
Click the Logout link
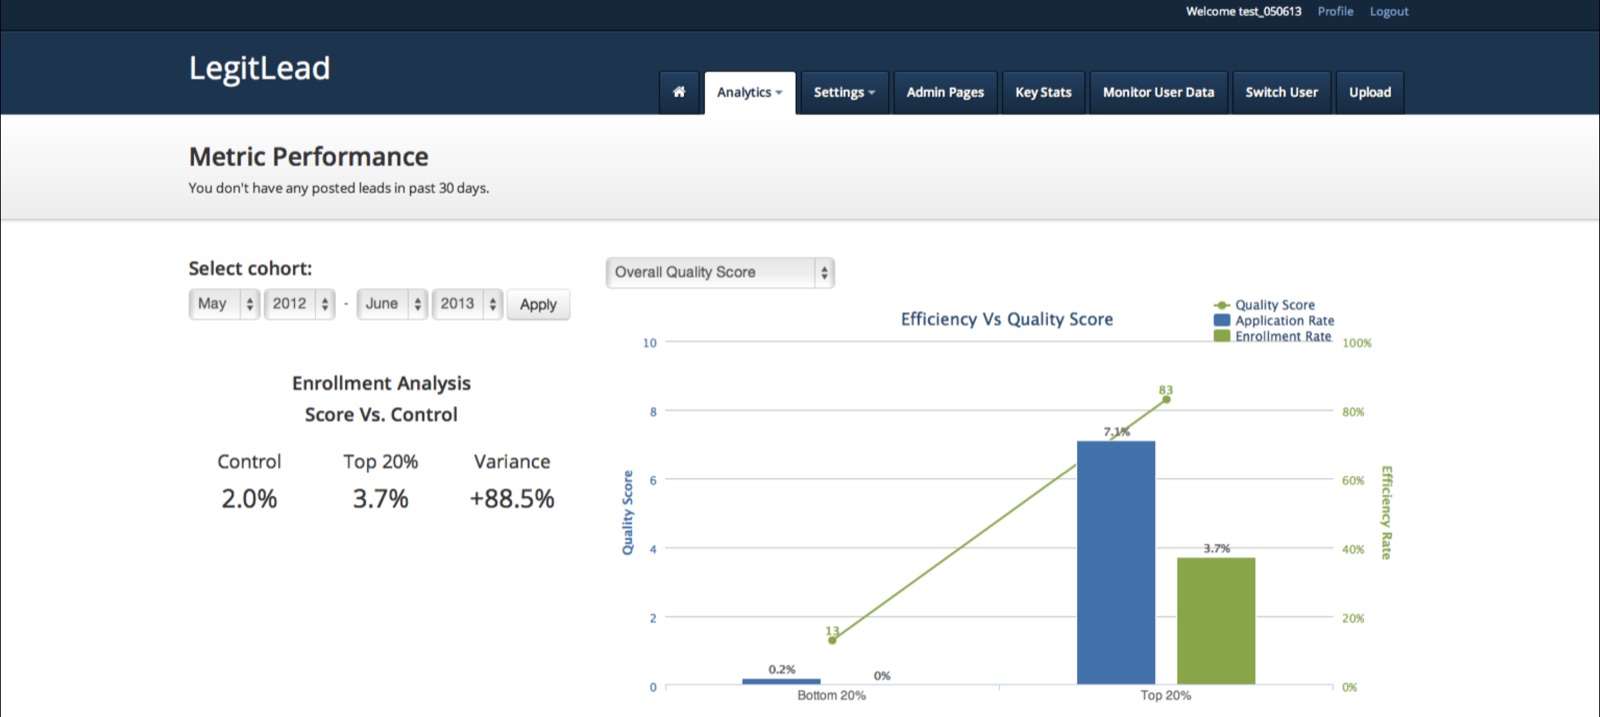[x=1389, y=11]
